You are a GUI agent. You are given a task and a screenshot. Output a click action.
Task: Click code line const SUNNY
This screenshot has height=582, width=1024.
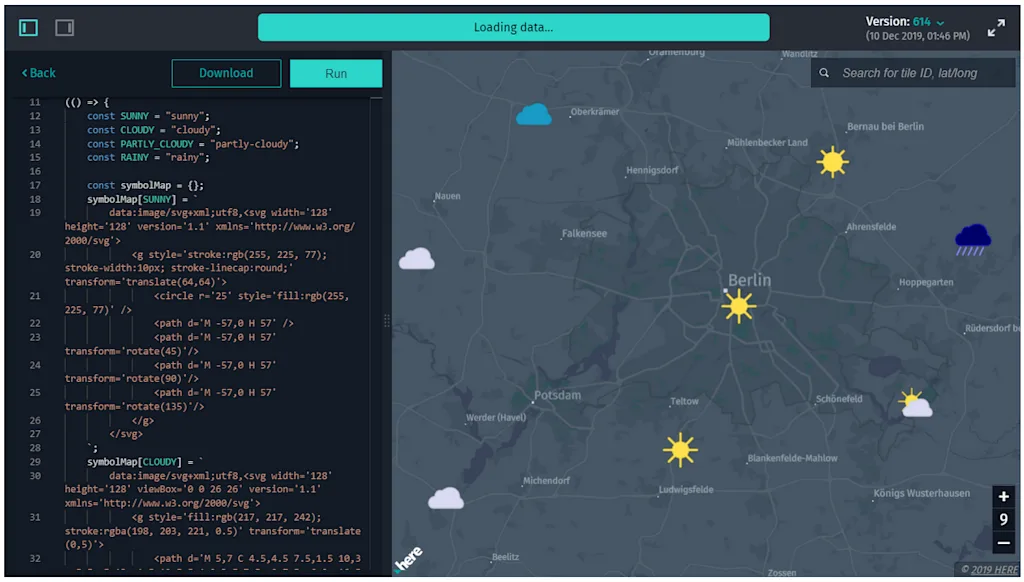click(148, 116)
